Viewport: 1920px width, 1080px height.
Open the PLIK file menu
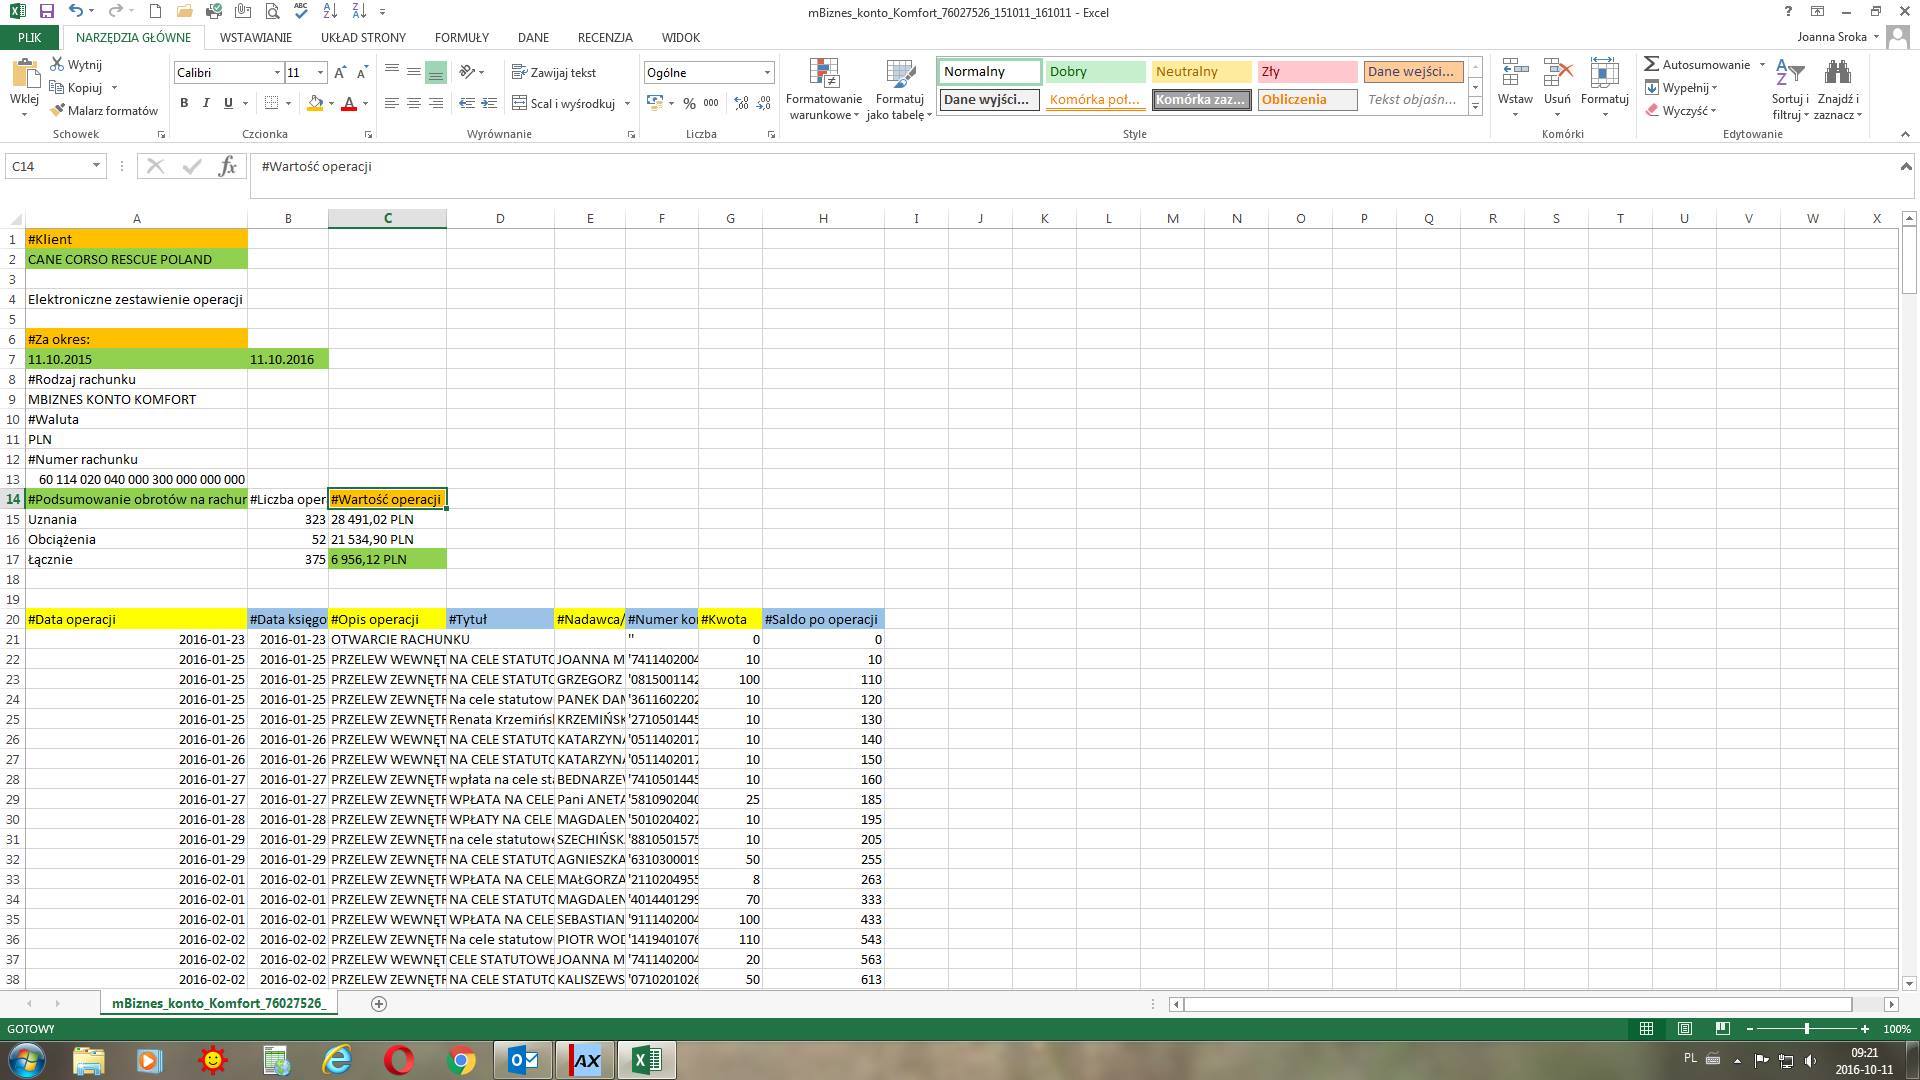[29, 37]
